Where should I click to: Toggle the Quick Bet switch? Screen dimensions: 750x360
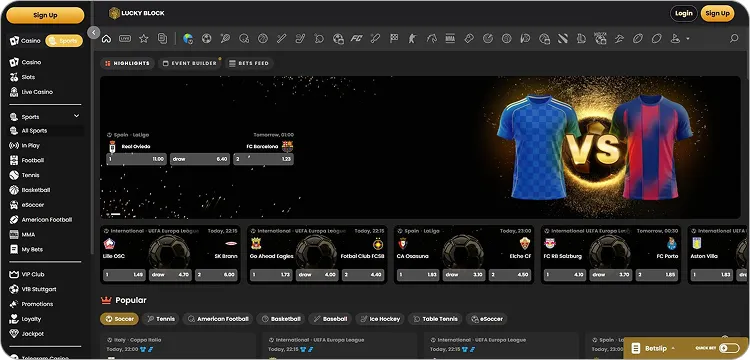pyautogui.click(x=728, y=348)
